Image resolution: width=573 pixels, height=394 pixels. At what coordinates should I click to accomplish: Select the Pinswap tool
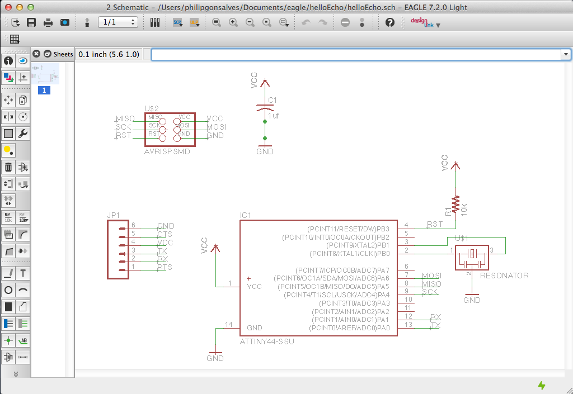click(x=8, y=184)
